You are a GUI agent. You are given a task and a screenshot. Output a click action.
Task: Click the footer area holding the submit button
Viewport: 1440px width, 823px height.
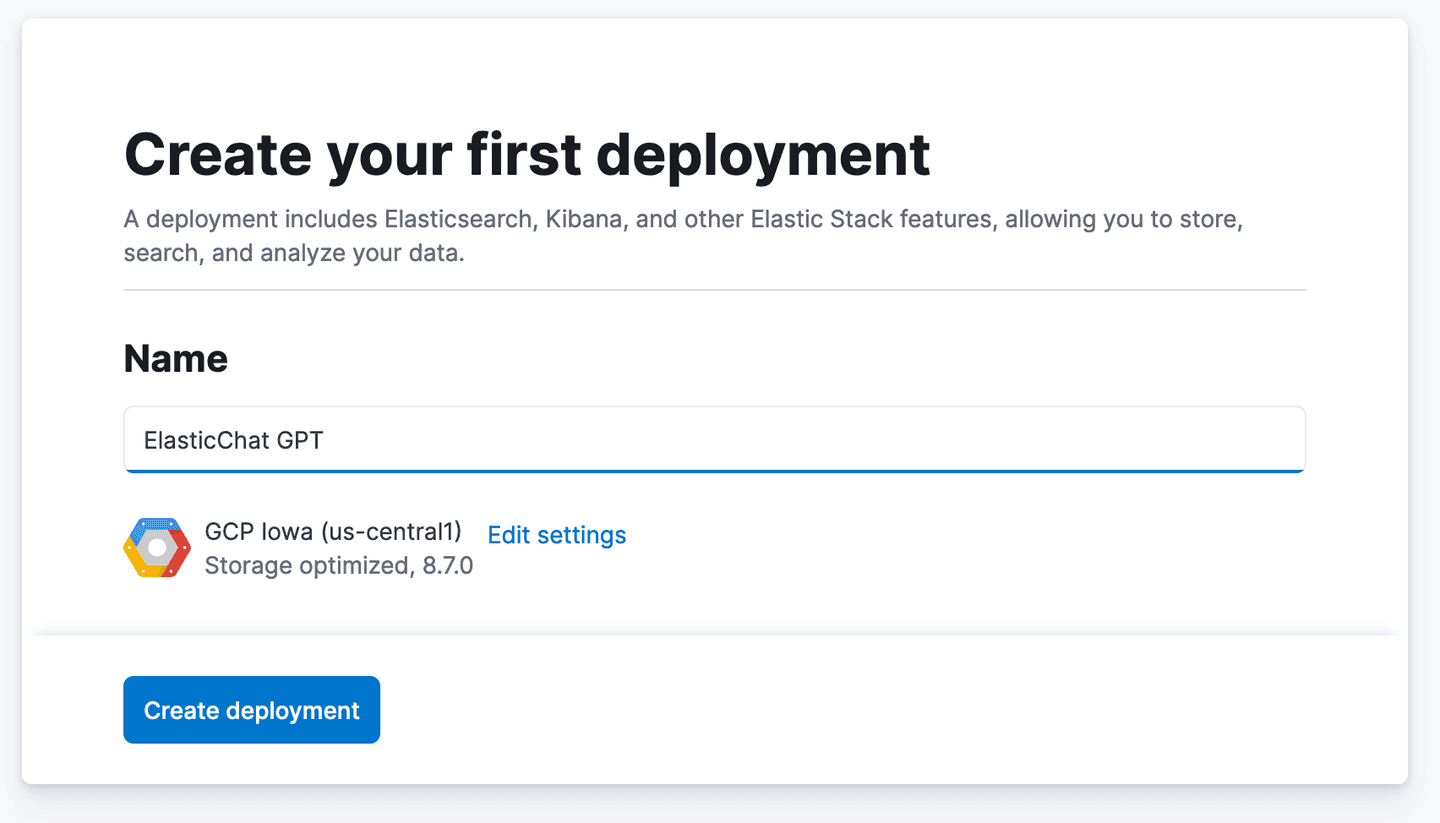click(720, 710)
